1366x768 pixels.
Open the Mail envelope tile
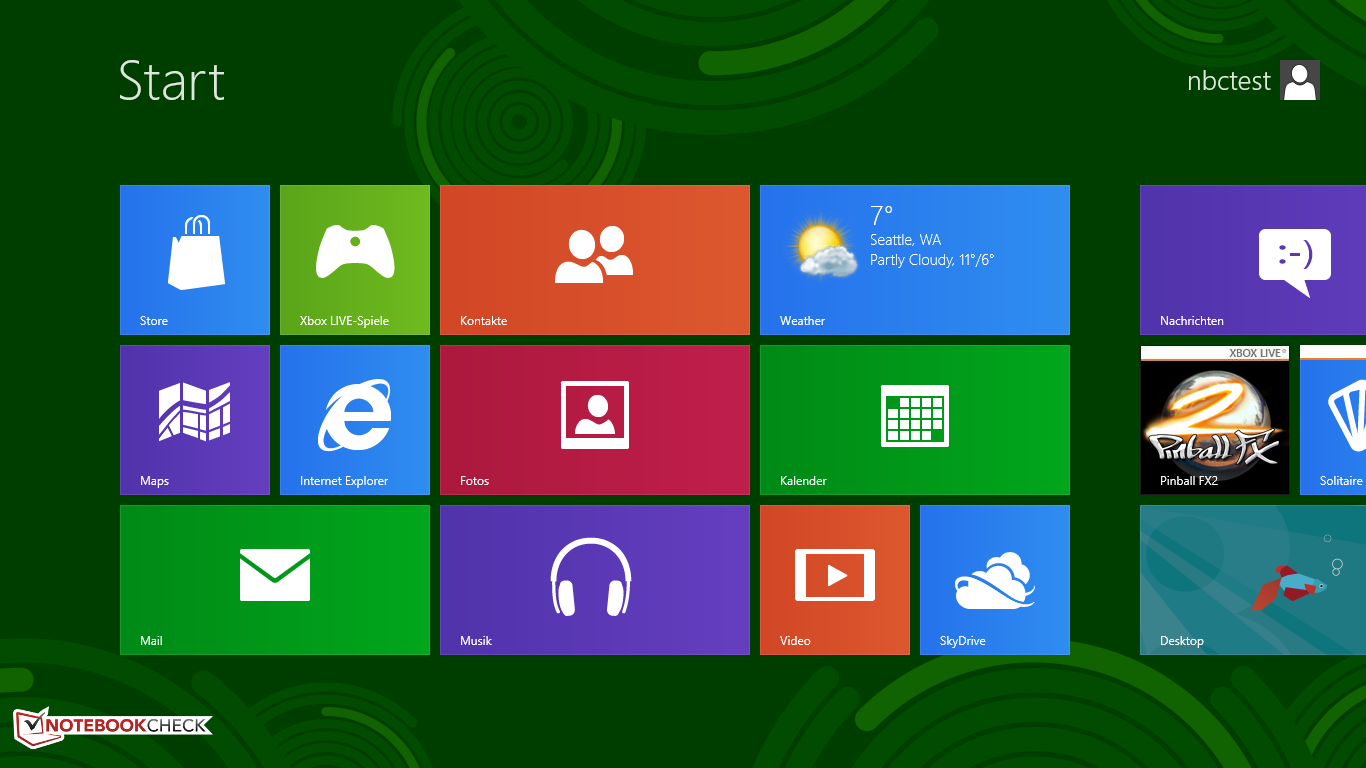tap(275, 580)
